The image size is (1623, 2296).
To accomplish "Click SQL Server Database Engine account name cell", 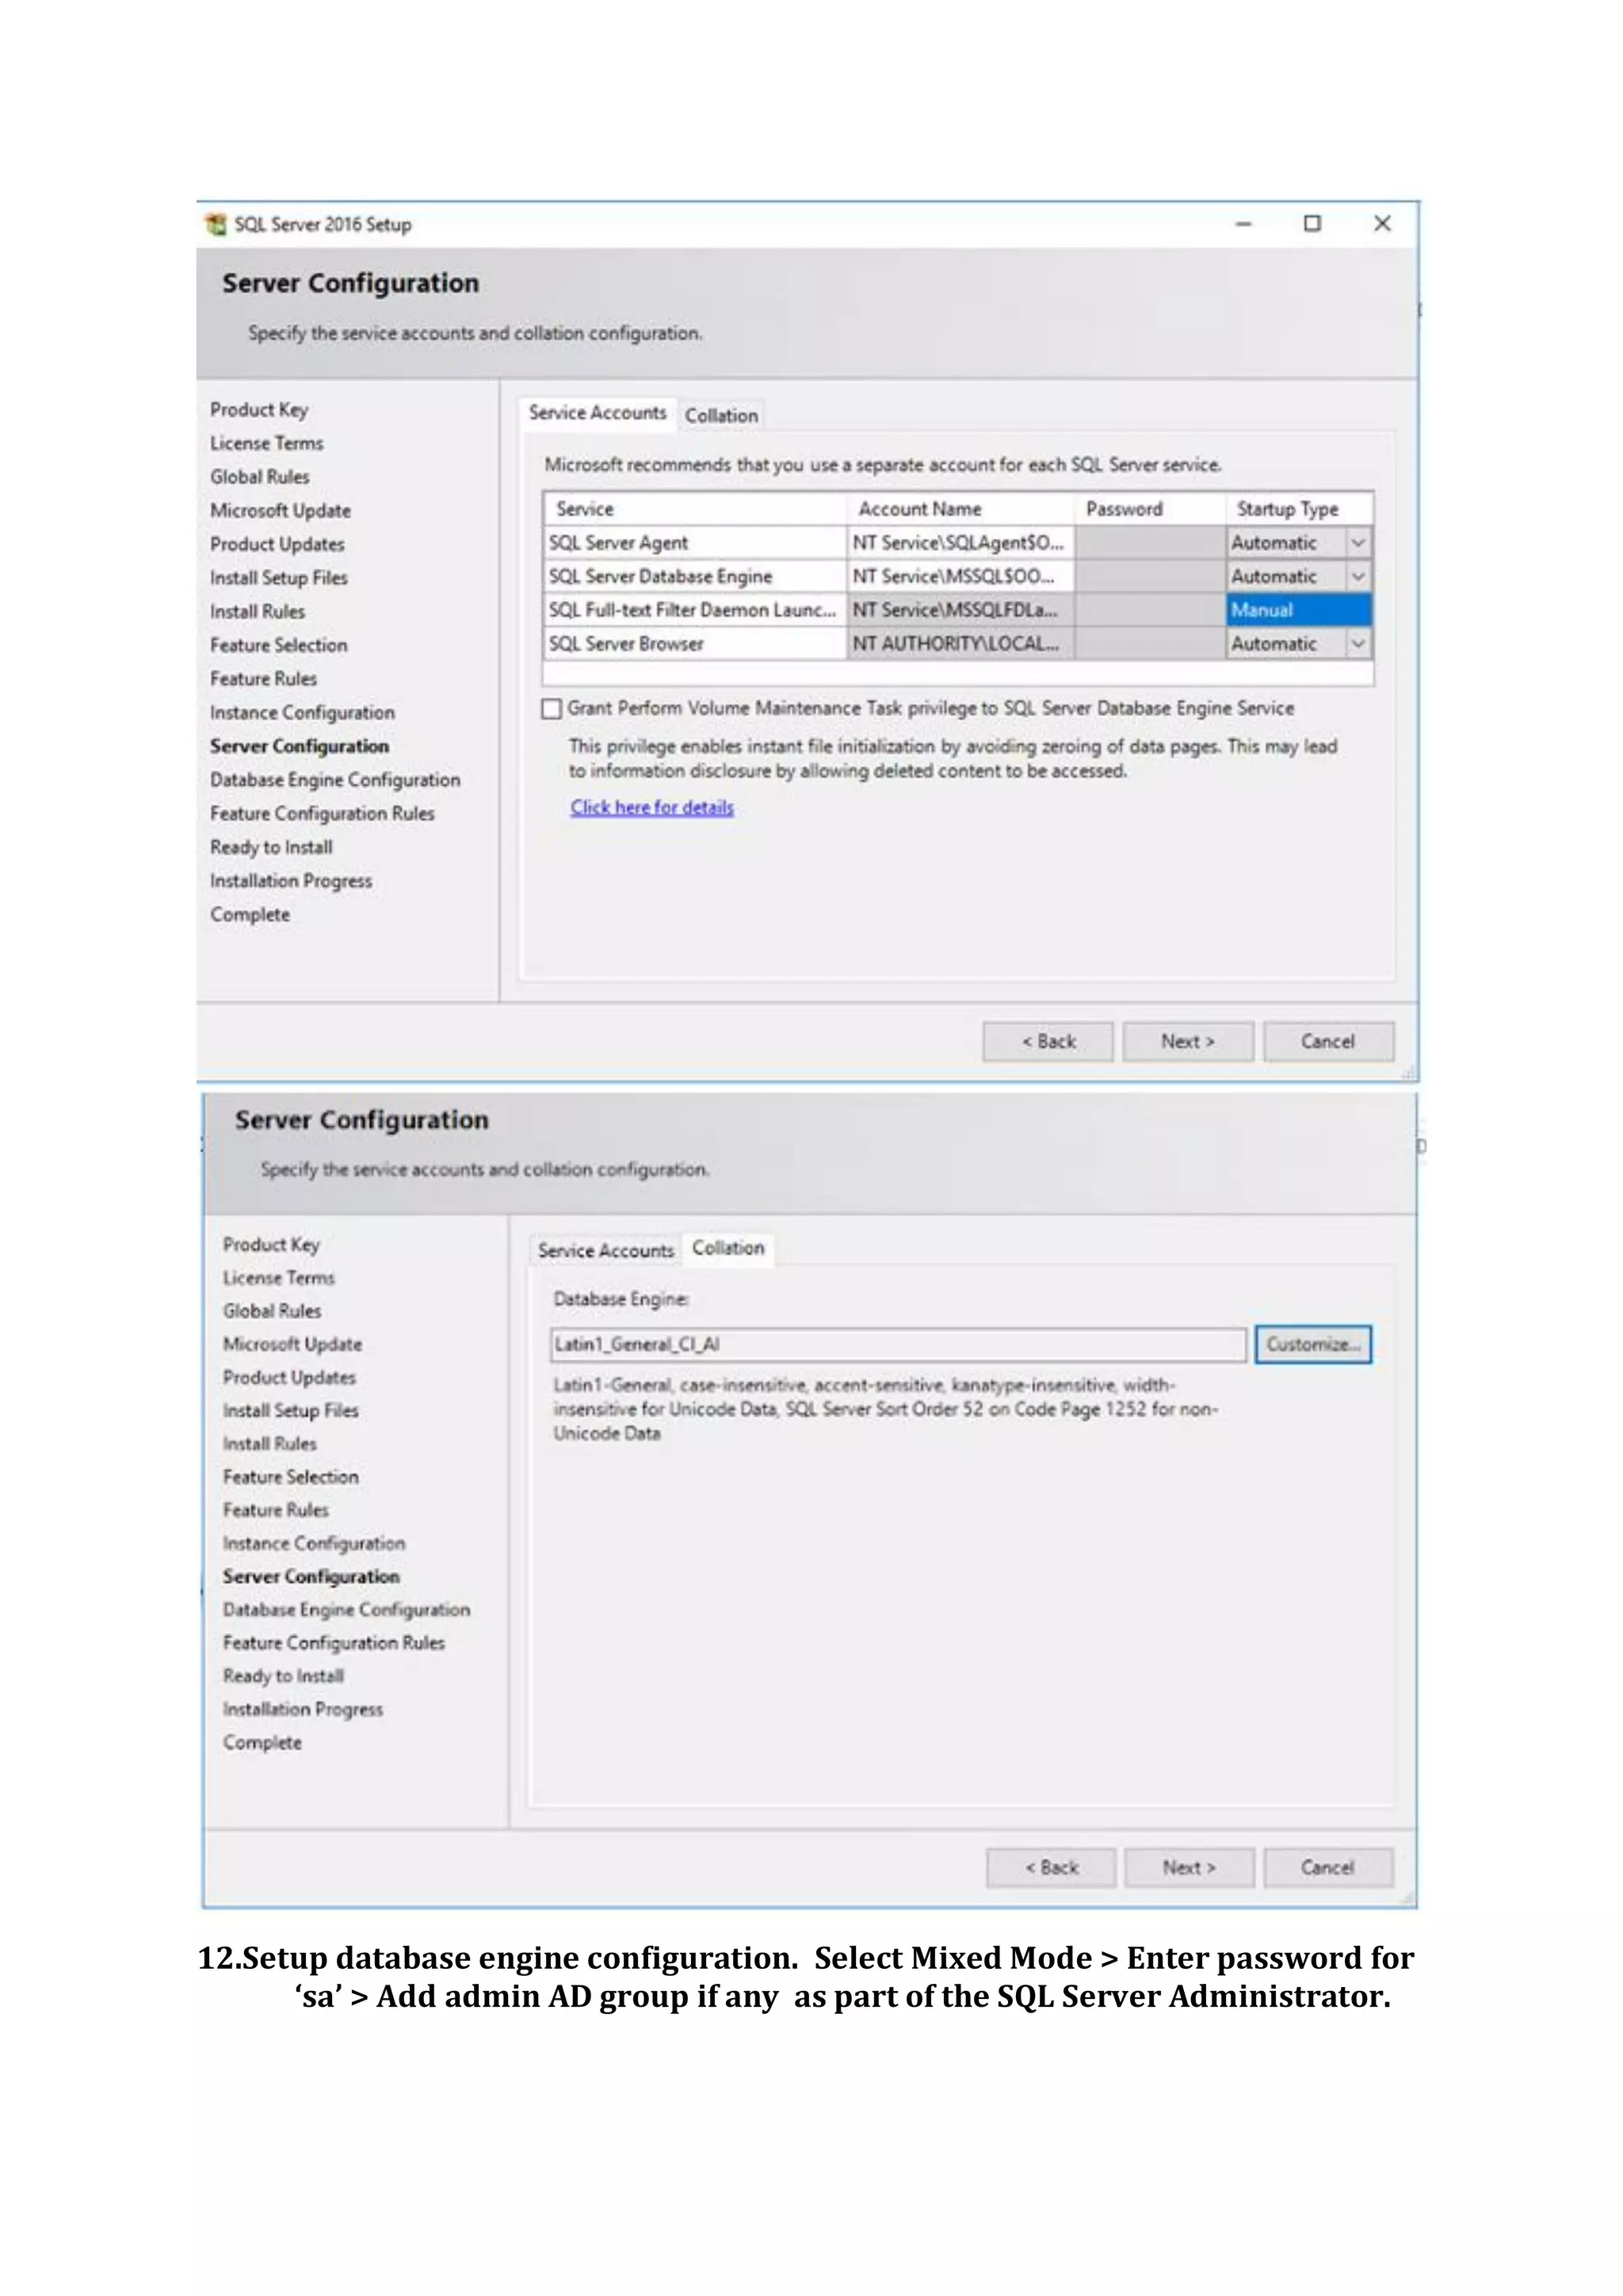I will click(960, 577).
